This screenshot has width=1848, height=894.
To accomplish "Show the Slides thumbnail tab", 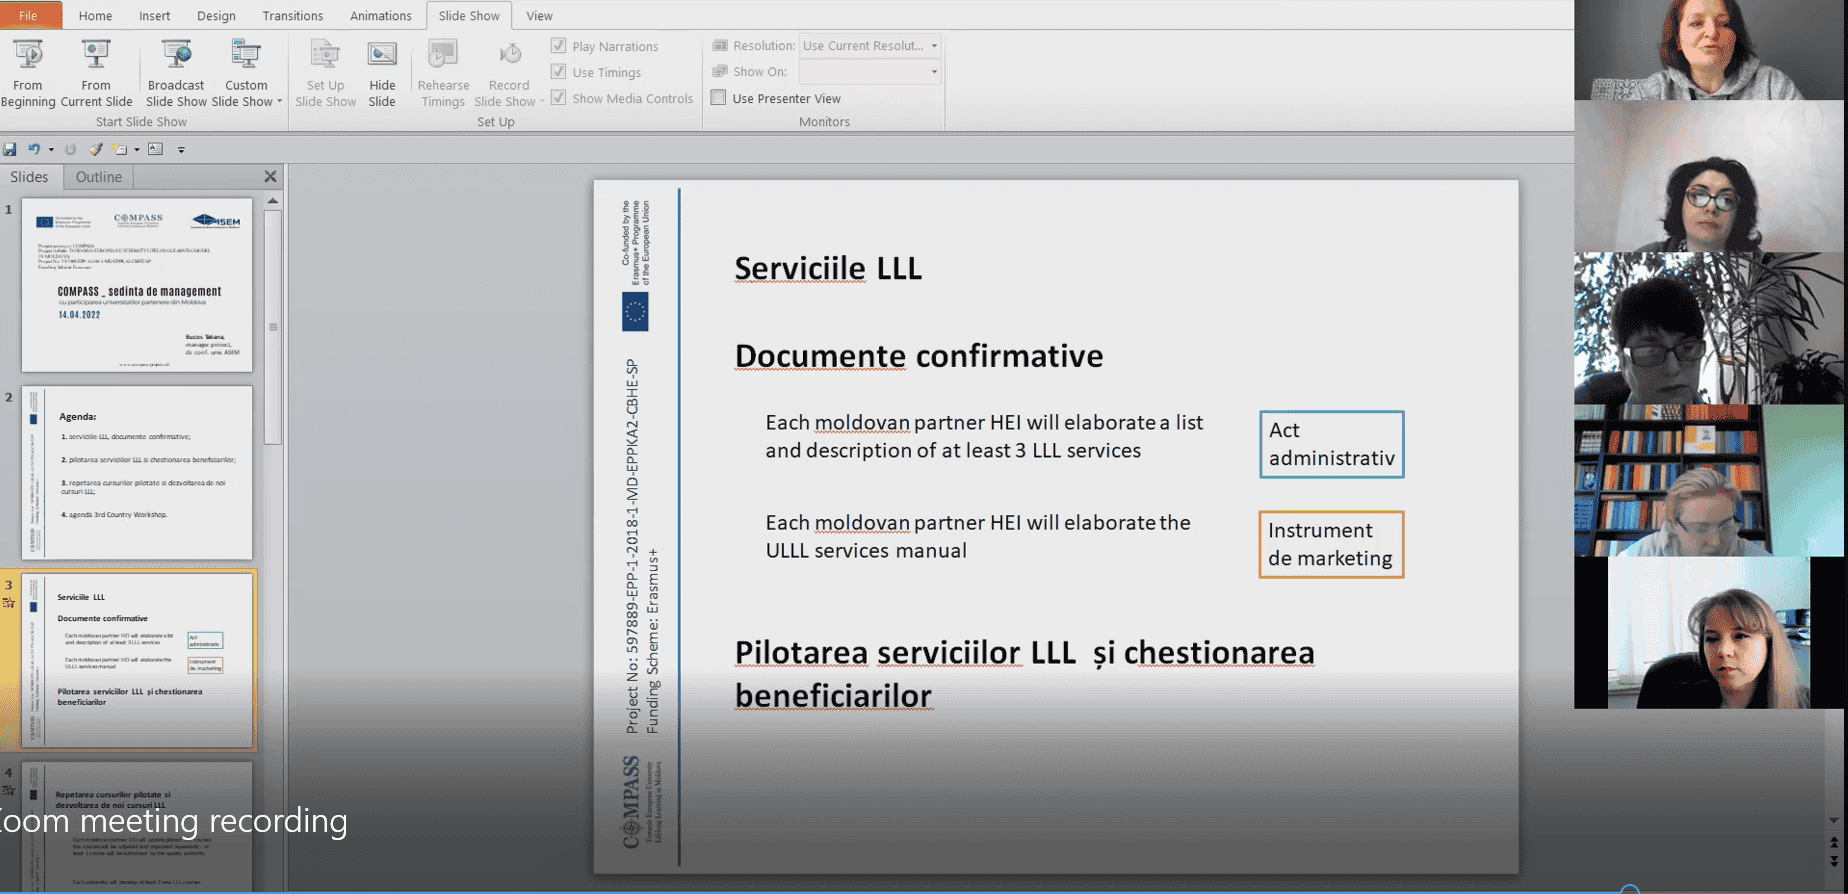I will point(29,177).
